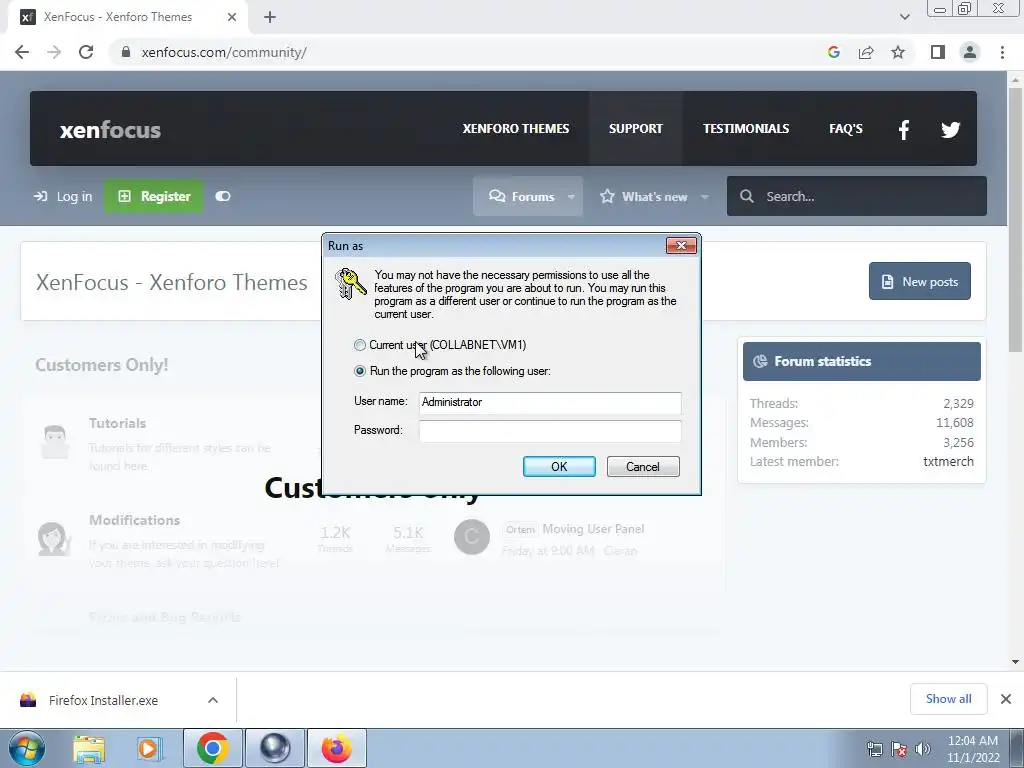Open FAQ'S menu item

846,129
